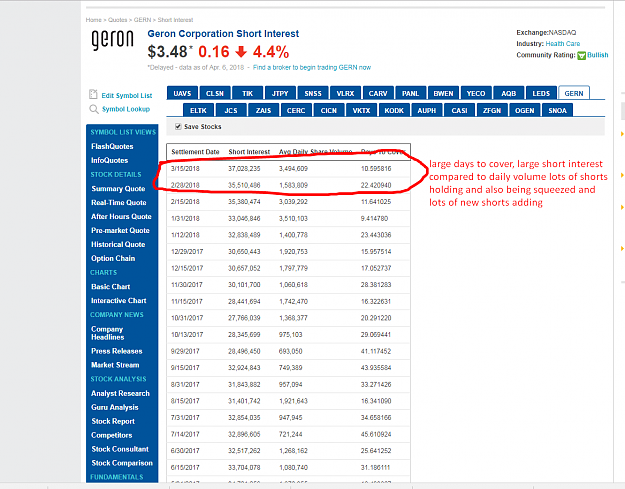Open Guru Analysis in the sidebar
The image size is (625, 489).
115,407
